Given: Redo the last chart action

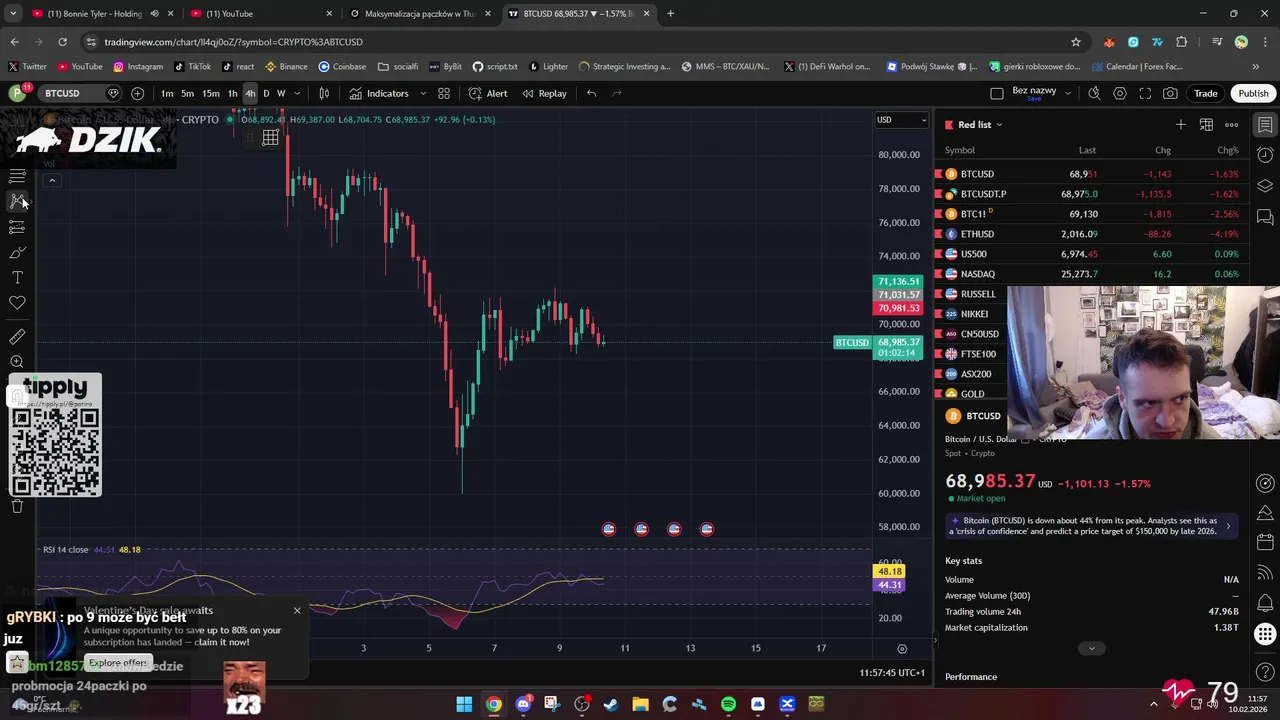Looking at the screenshot, I should [x=617, y=93].
